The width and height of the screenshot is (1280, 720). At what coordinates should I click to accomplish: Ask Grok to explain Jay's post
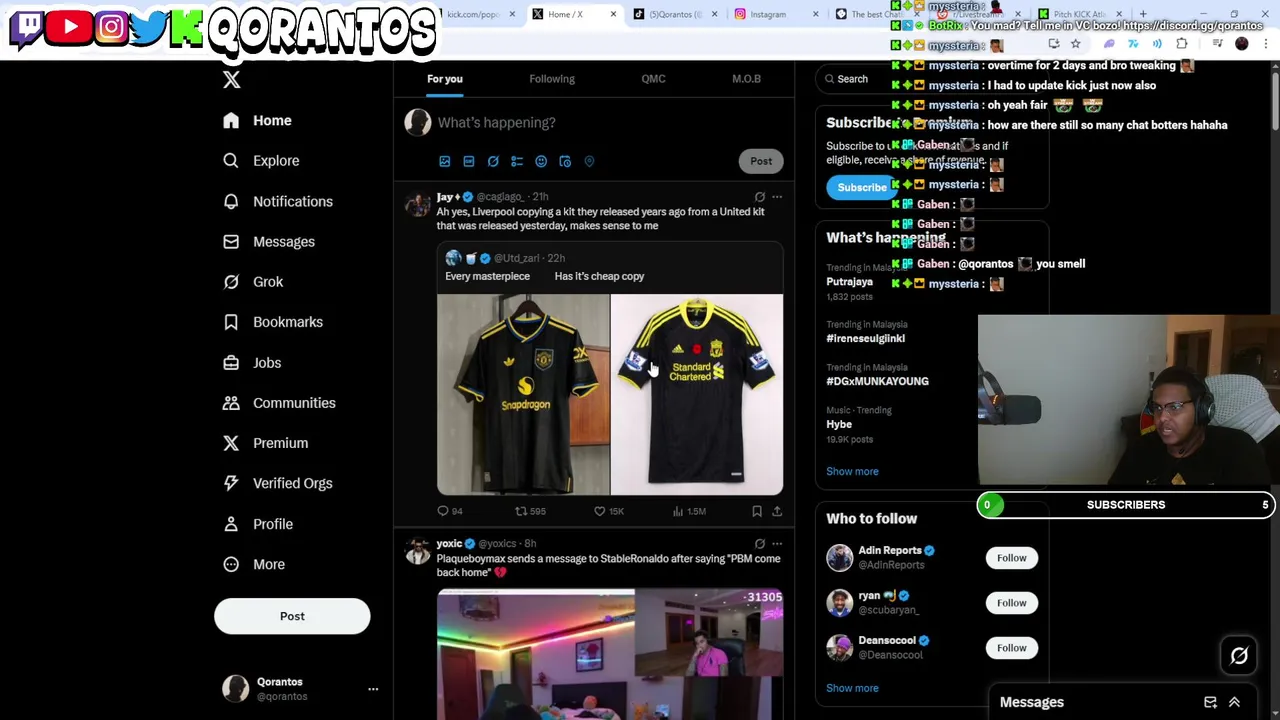[760, 197]
